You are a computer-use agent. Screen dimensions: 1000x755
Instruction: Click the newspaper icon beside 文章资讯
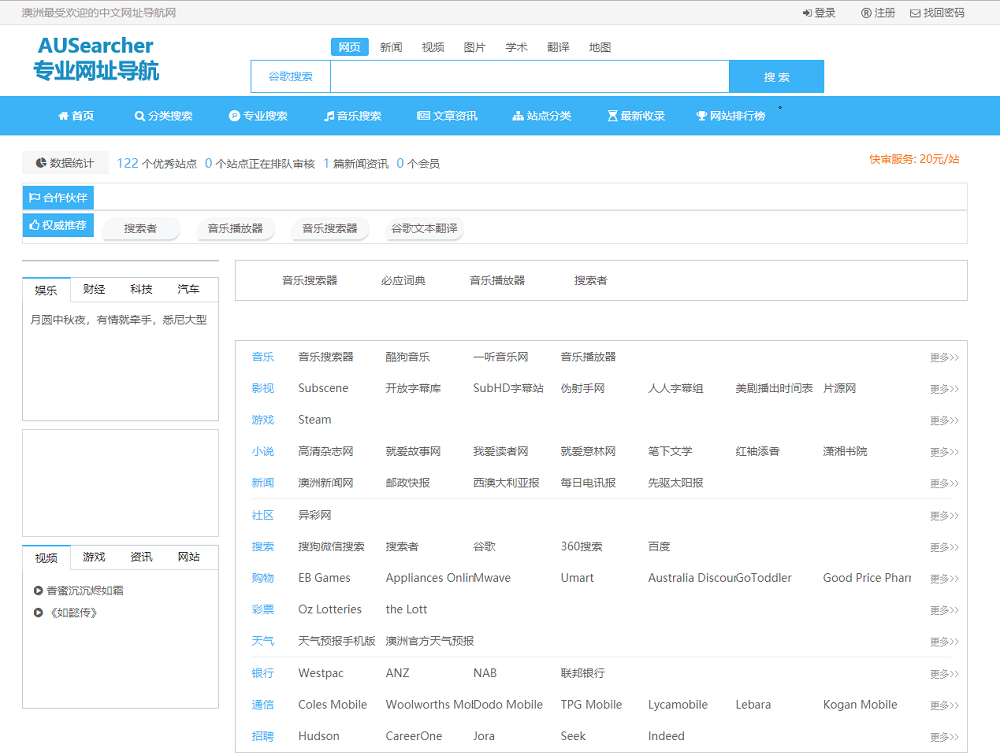423,115
